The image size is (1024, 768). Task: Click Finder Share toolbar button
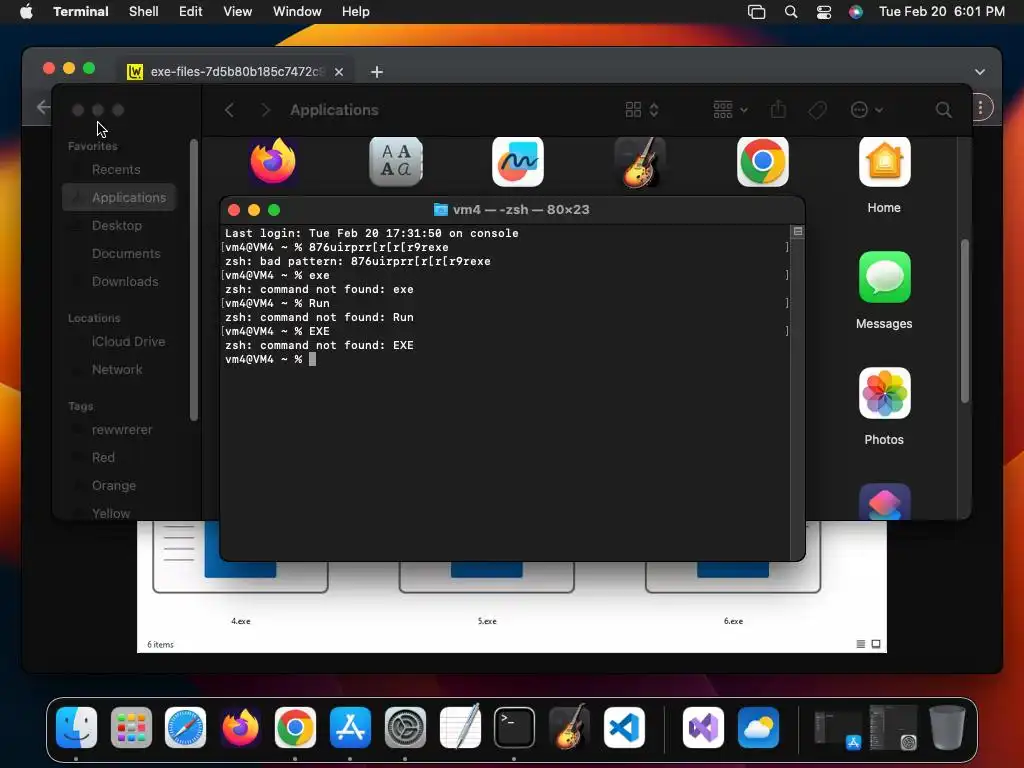778,110
